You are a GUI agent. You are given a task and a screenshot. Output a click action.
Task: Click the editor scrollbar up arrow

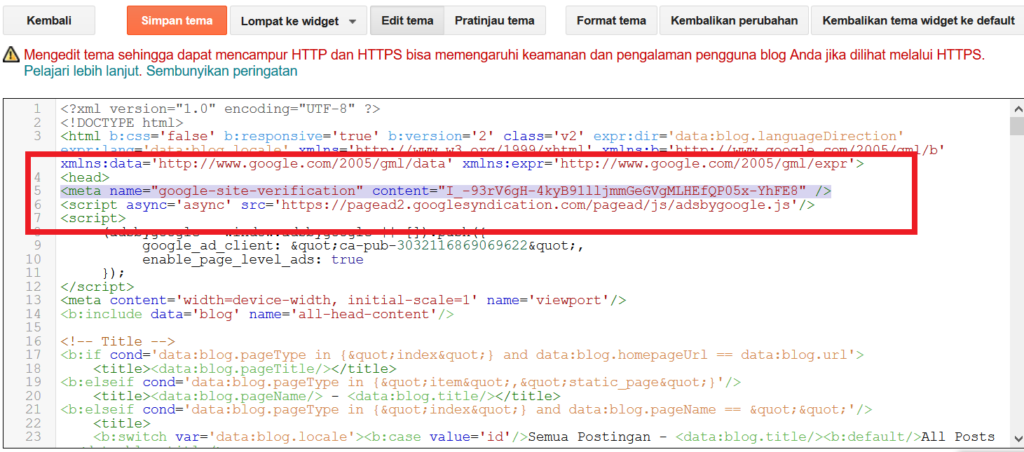1016,108
